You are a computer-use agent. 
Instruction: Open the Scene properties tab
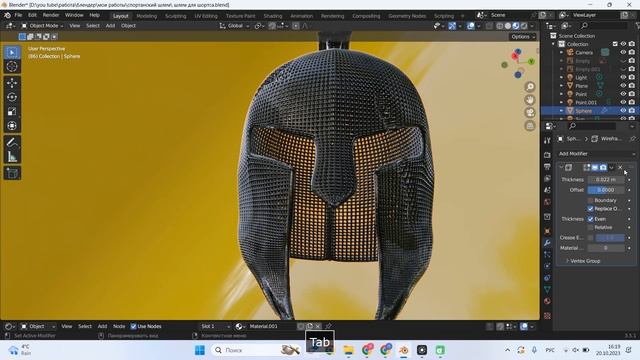click(x=547, y=190)
